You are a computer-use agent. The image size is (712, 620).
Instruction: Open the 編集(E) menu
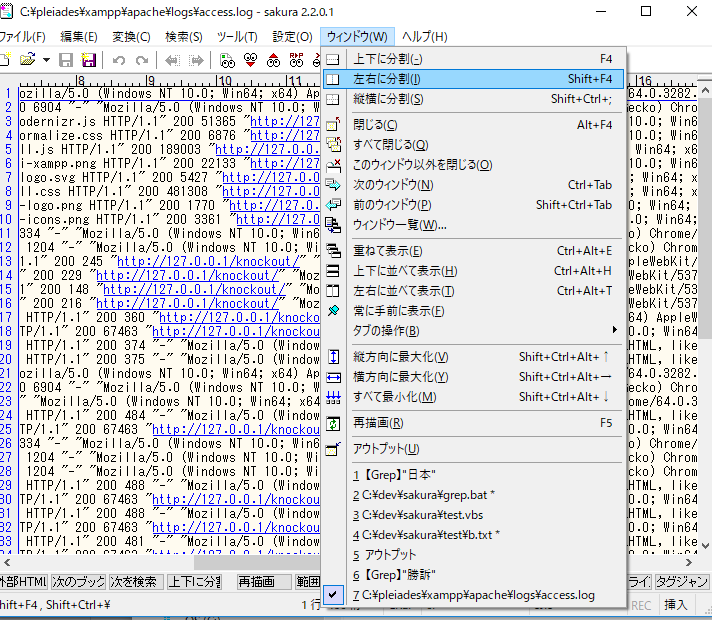click(x=79, y=37)
